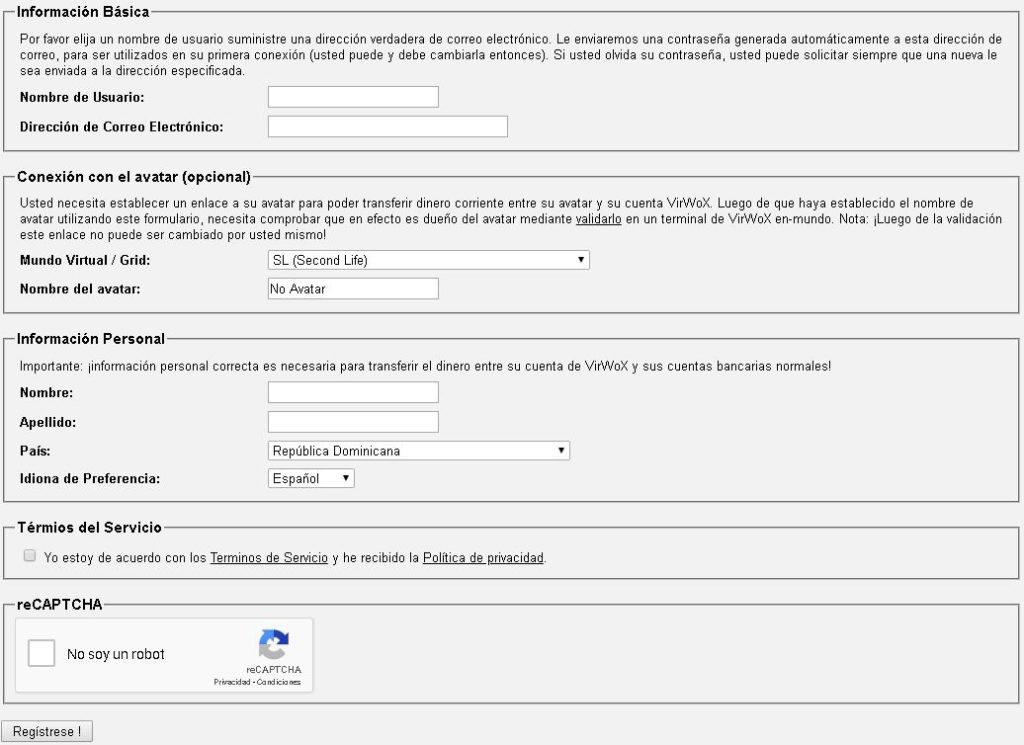Focus the Apellido input field
The width and height of the screenshot is (1024, 745).
click(353, 422)
